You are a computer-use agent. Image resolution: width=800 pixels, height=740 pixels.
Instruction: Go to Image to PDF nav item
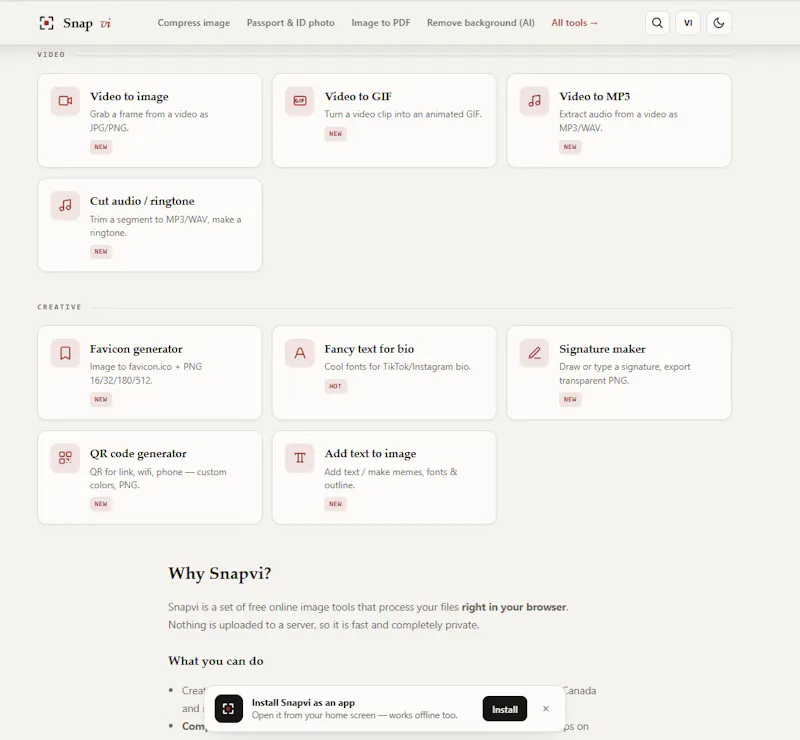(381, 23)
